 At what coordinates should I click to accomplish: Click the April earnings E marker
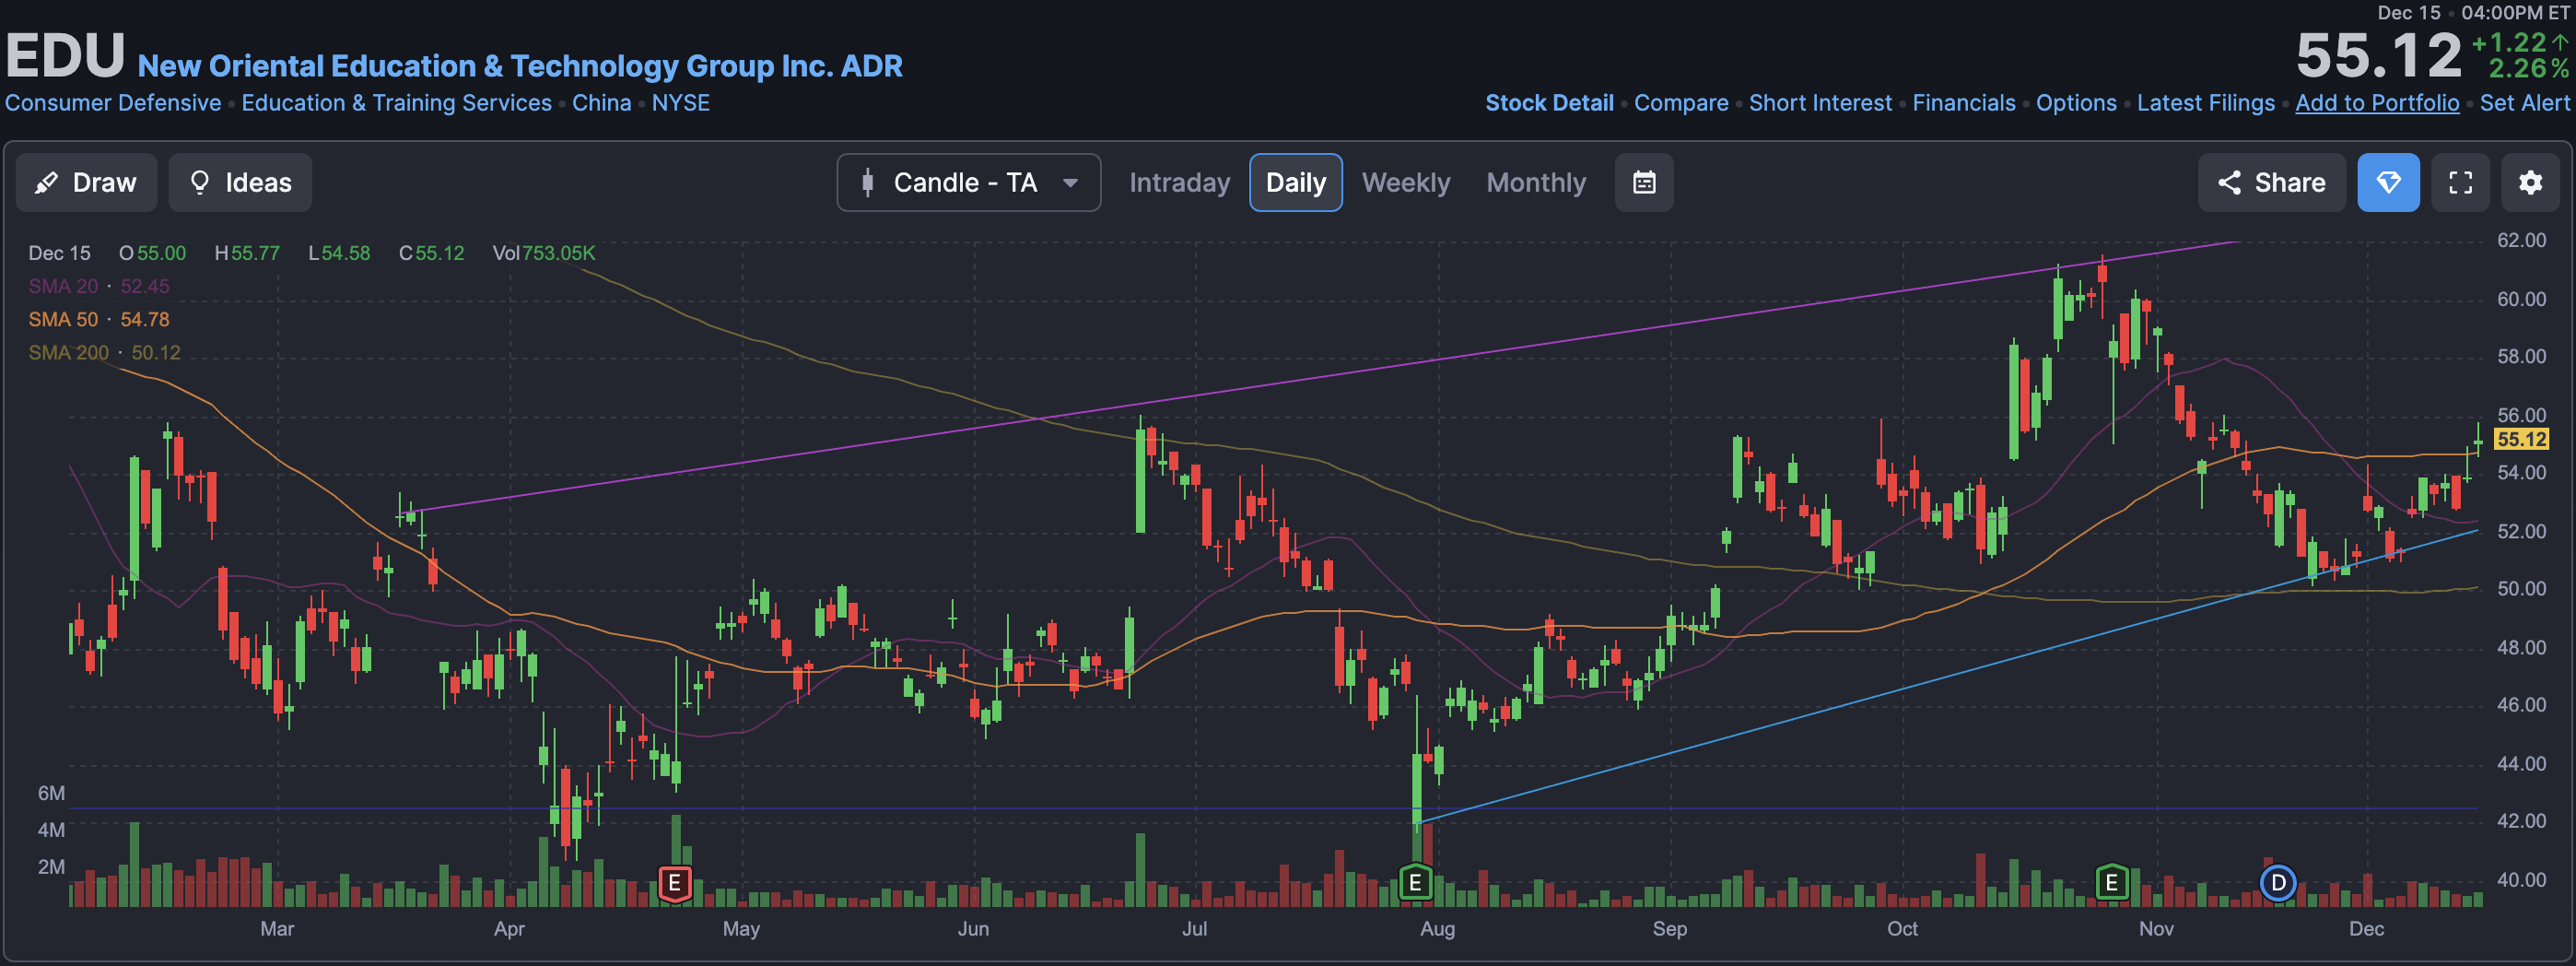tap(675, 883)
